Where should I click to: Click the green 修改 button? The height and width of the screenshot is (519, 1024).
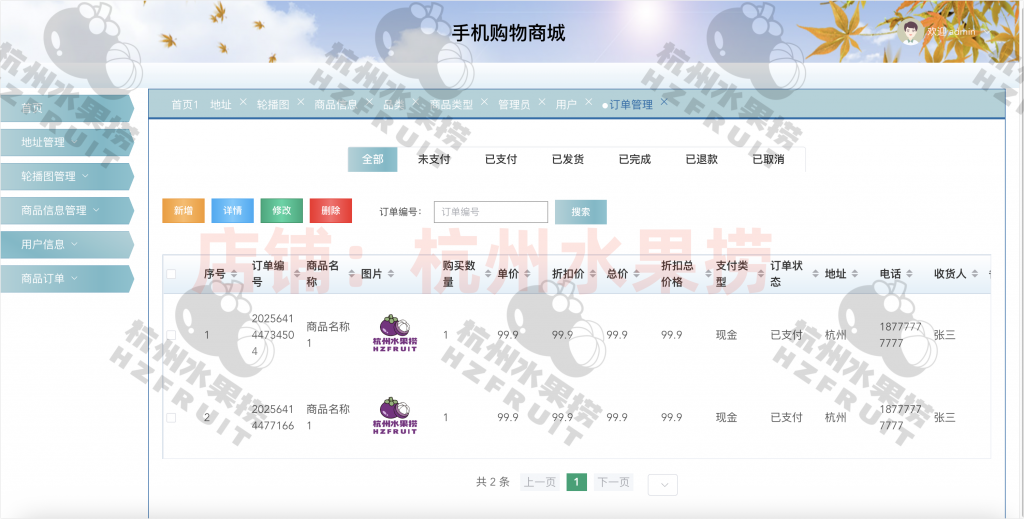(x=281, y=210)
